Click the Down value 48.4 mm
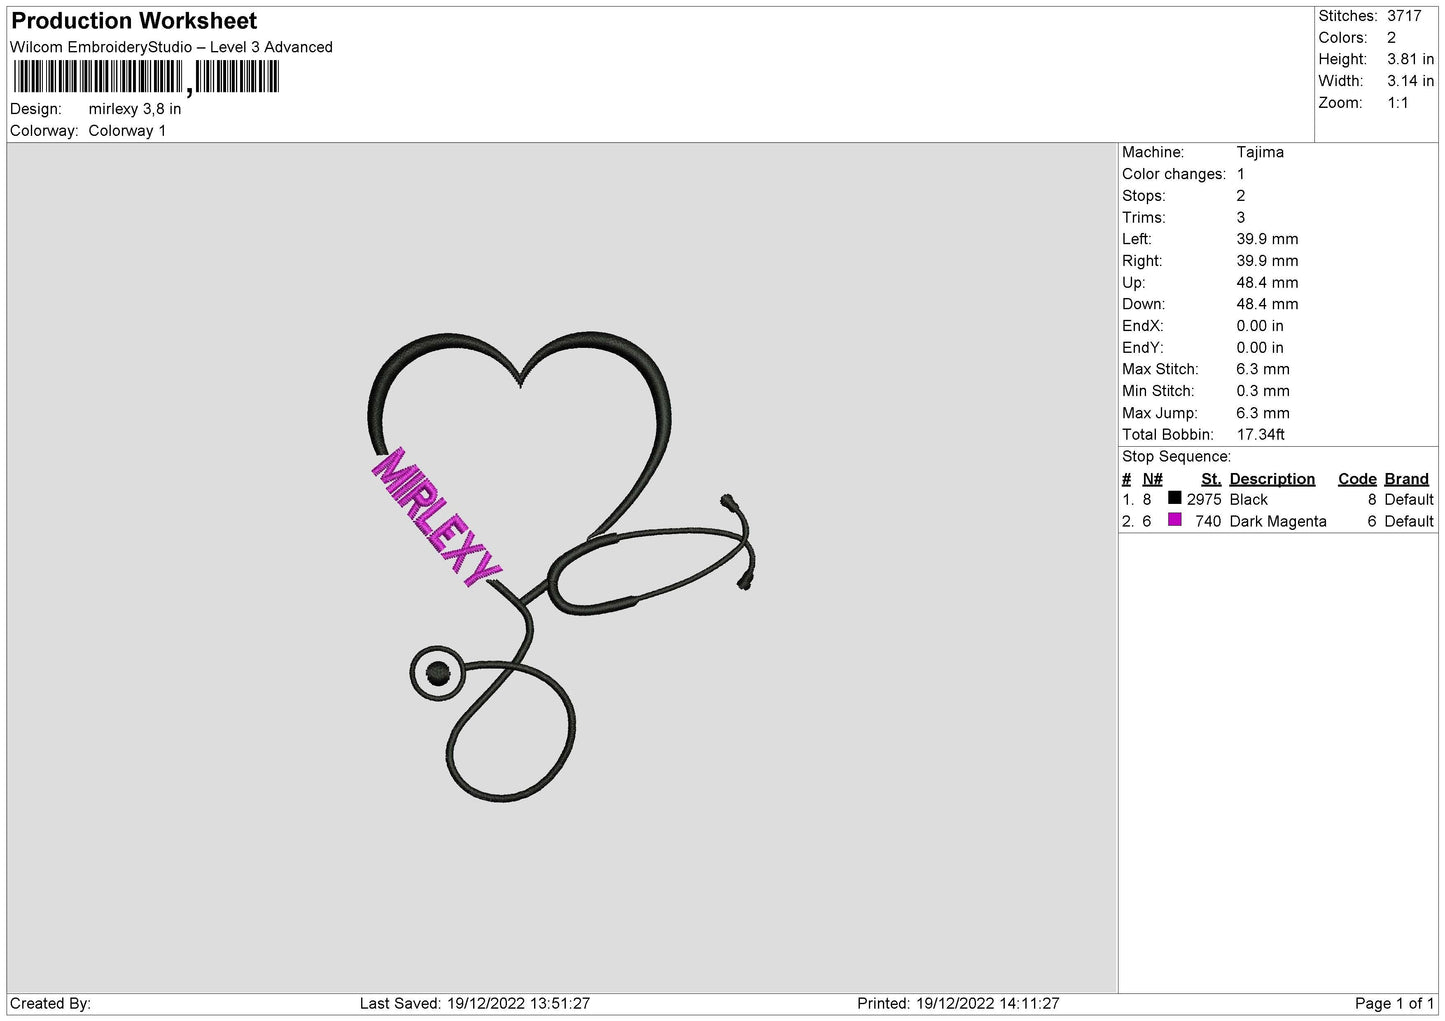Image resolution: width=1445 pixels, height=1021 pixels. point(1267,304)
